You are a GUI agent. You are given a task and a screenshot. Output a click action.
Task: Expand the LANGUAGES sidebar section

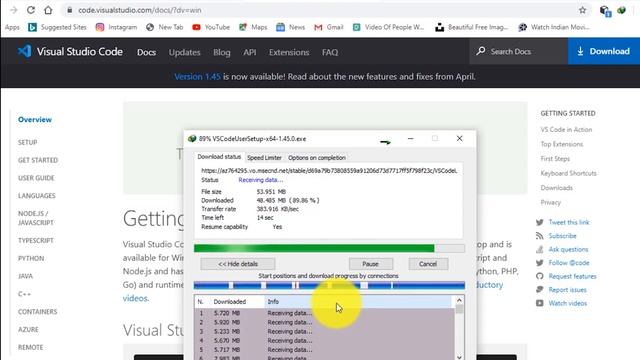(x=36, y=196)
